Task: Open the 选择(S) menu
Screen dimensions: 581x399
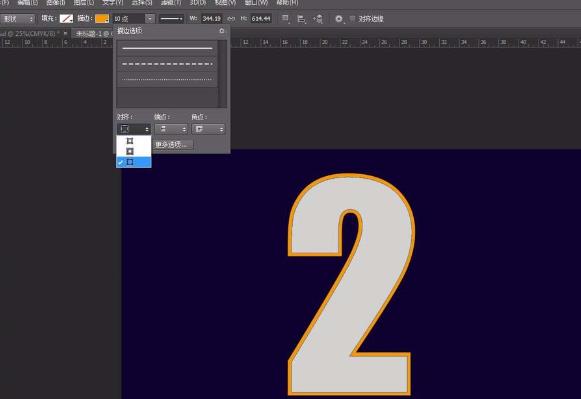Action: point(142,3)
